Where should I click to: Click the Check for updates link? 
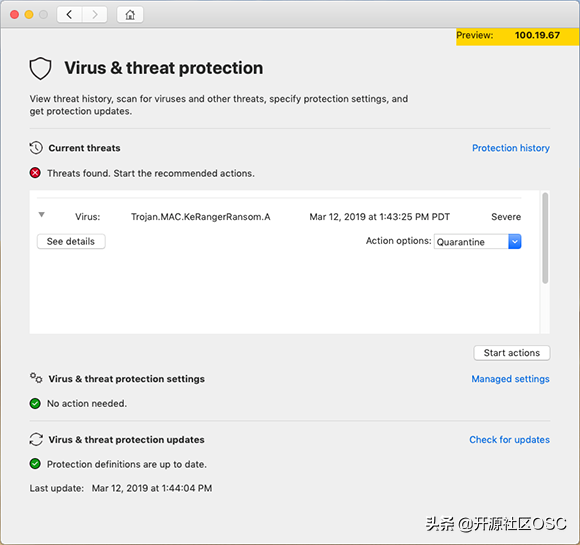pos(509,440)
